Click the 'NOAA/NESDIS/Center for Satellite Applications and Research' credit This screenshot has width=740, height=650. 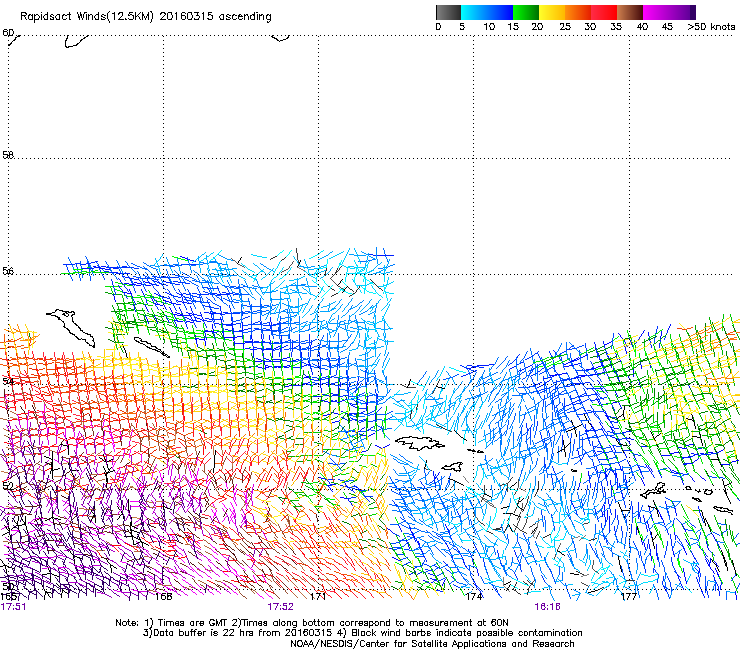432,644
